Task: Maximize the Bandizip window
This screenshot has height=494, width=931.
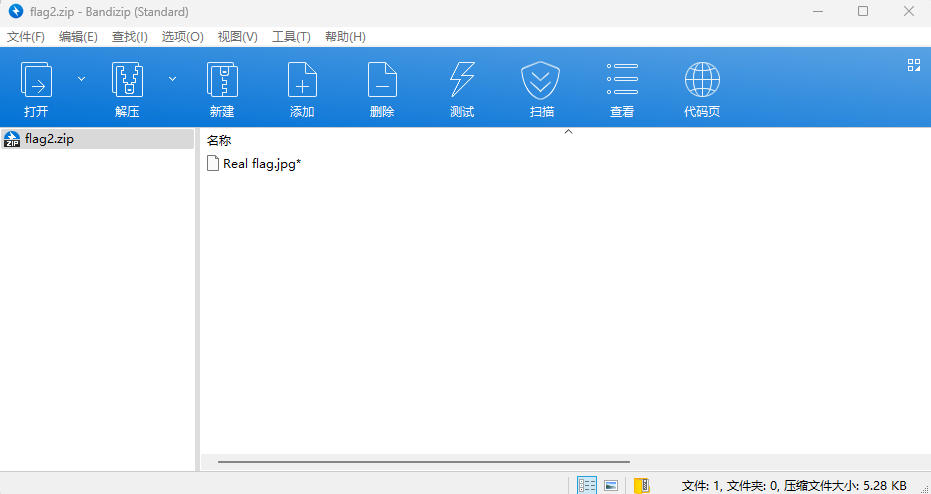Action: coord(863,11)
